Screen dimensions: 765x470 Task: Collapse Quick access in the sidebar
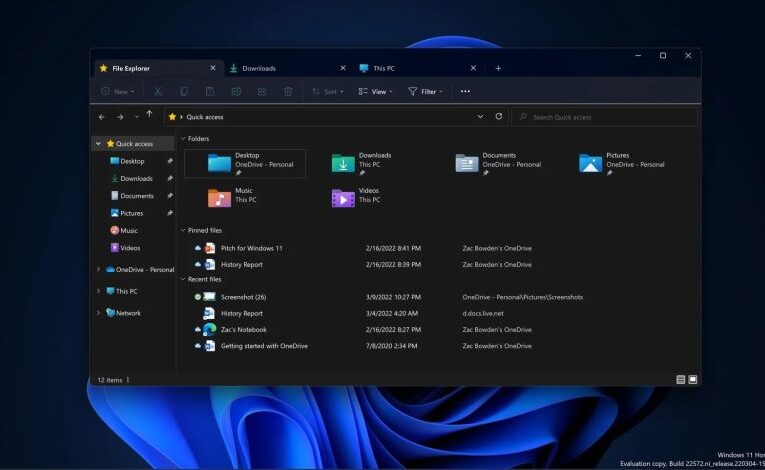pos(99,143)
